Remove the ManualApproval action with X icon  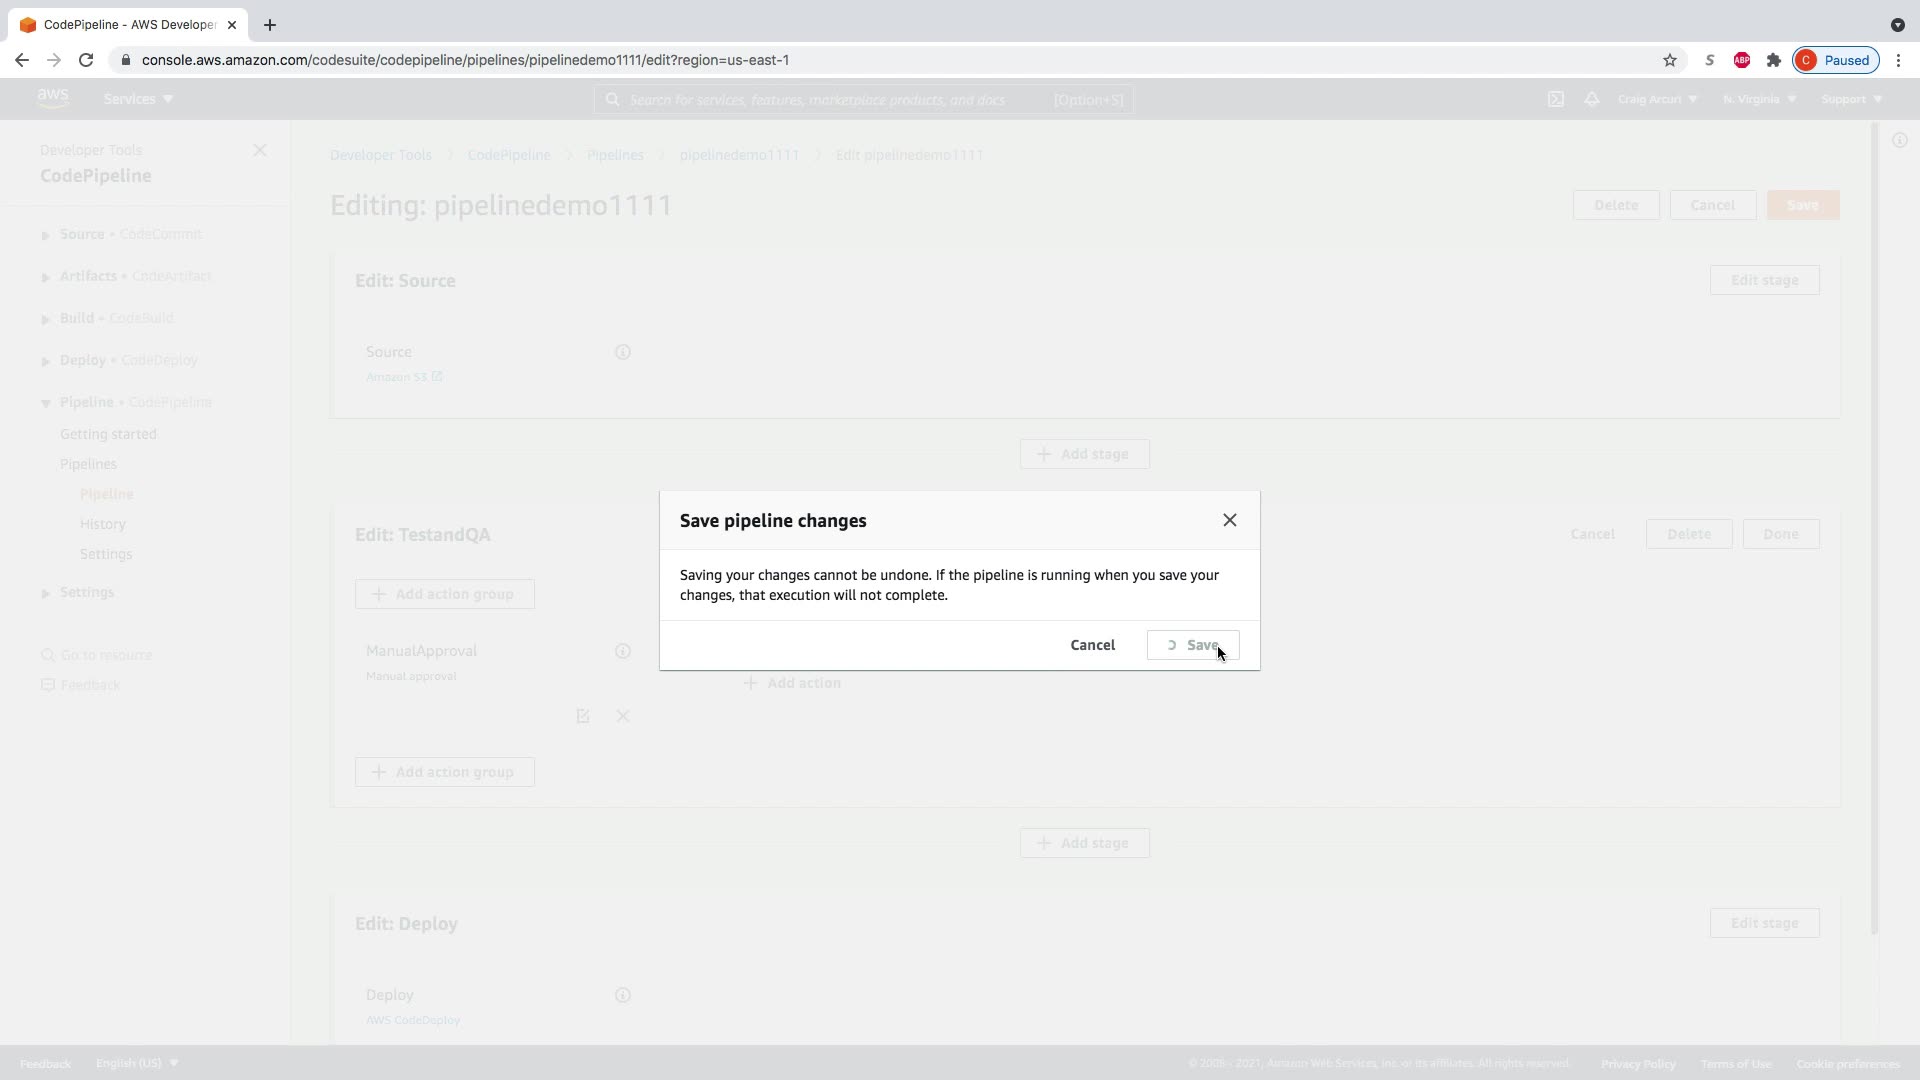[x=622, y=716]
